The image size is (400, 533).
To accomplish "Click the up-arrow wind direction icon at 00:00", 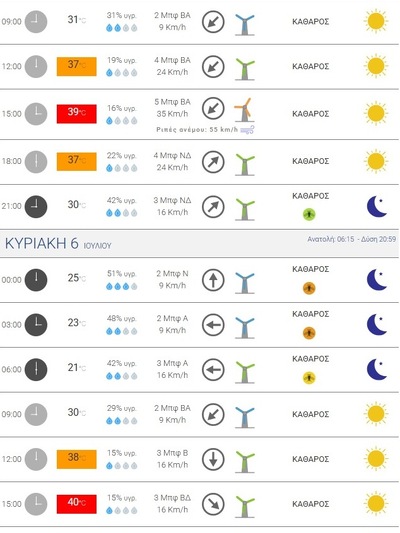I will [x=213, y=280].
